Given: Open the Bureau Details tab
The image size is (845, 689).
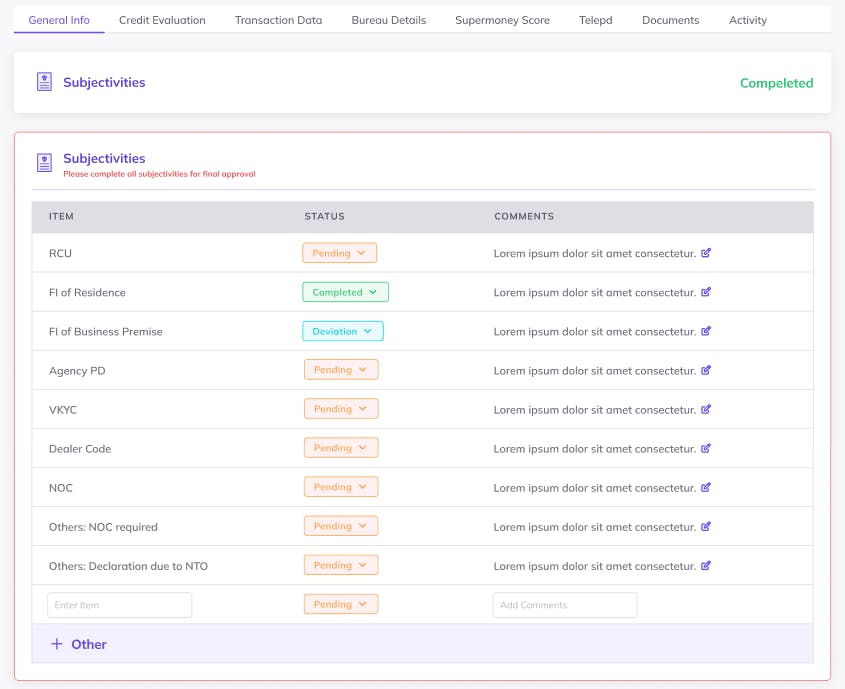Looking at the screenshot, I should click(388, 20).
